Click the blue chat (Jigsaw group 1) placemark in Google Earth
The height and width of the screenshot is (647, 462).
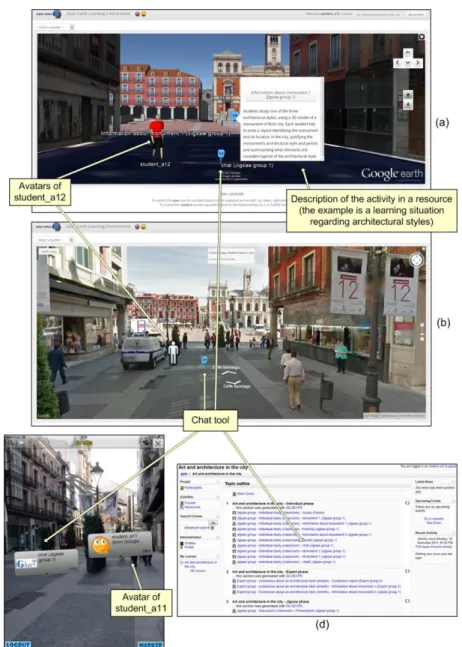click(221, 154)
